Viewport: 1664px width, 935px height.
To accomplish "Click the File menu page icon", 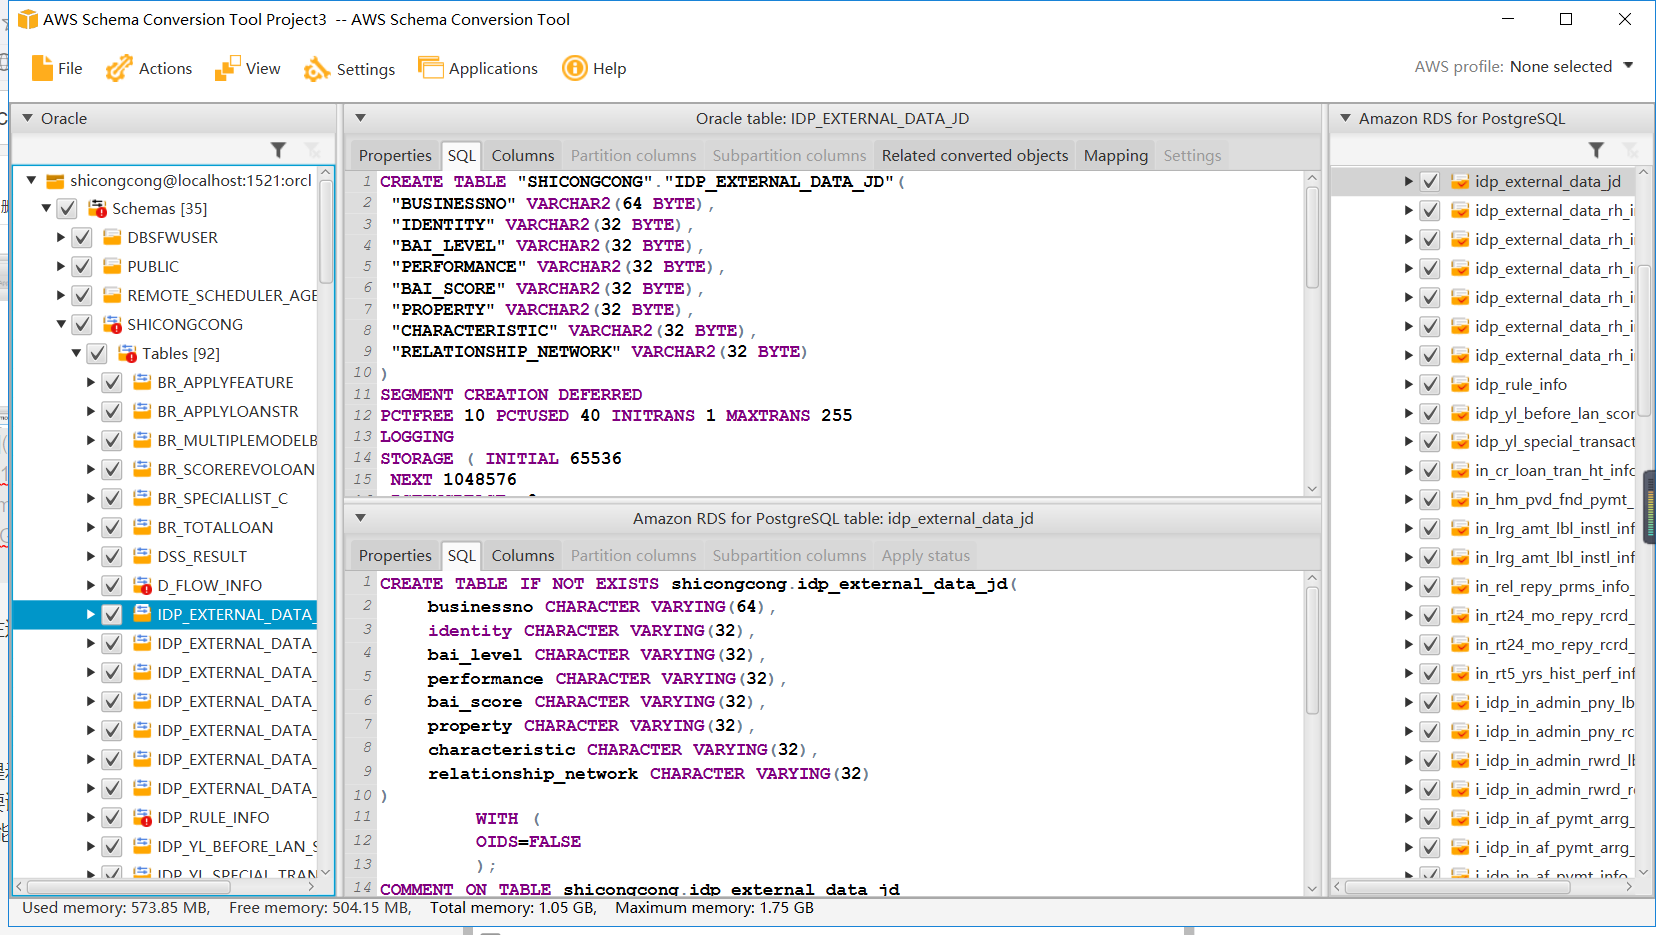I will click(x=42, y=68).
